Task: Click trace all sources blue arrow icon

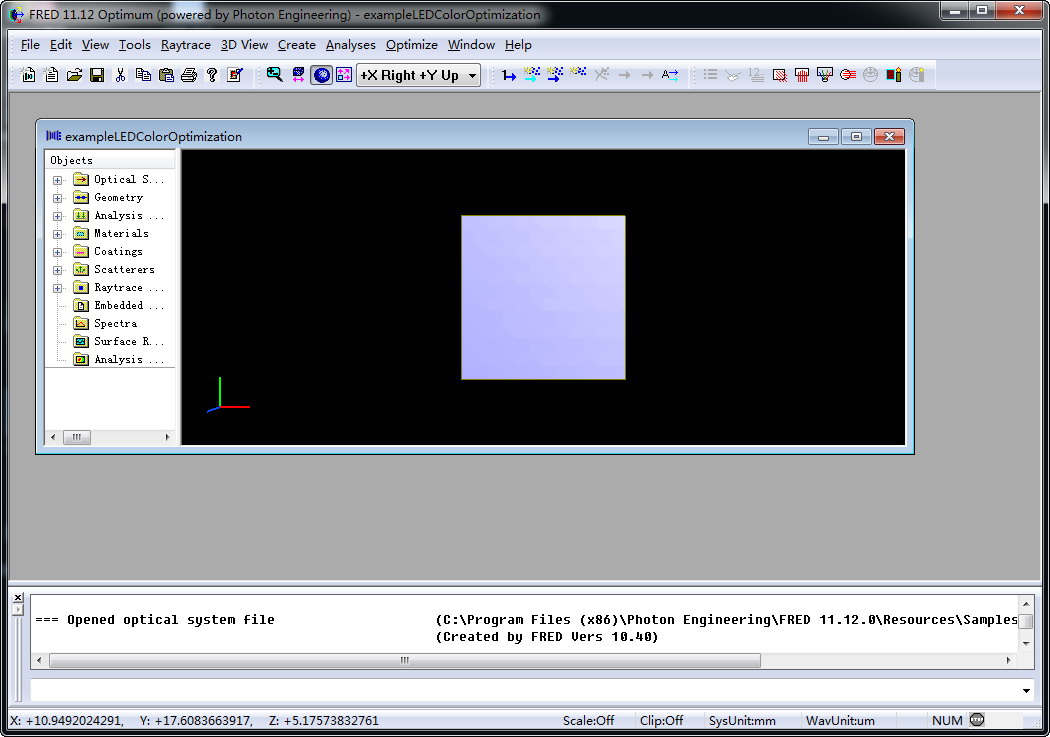Action: click(x=555, y=75)
